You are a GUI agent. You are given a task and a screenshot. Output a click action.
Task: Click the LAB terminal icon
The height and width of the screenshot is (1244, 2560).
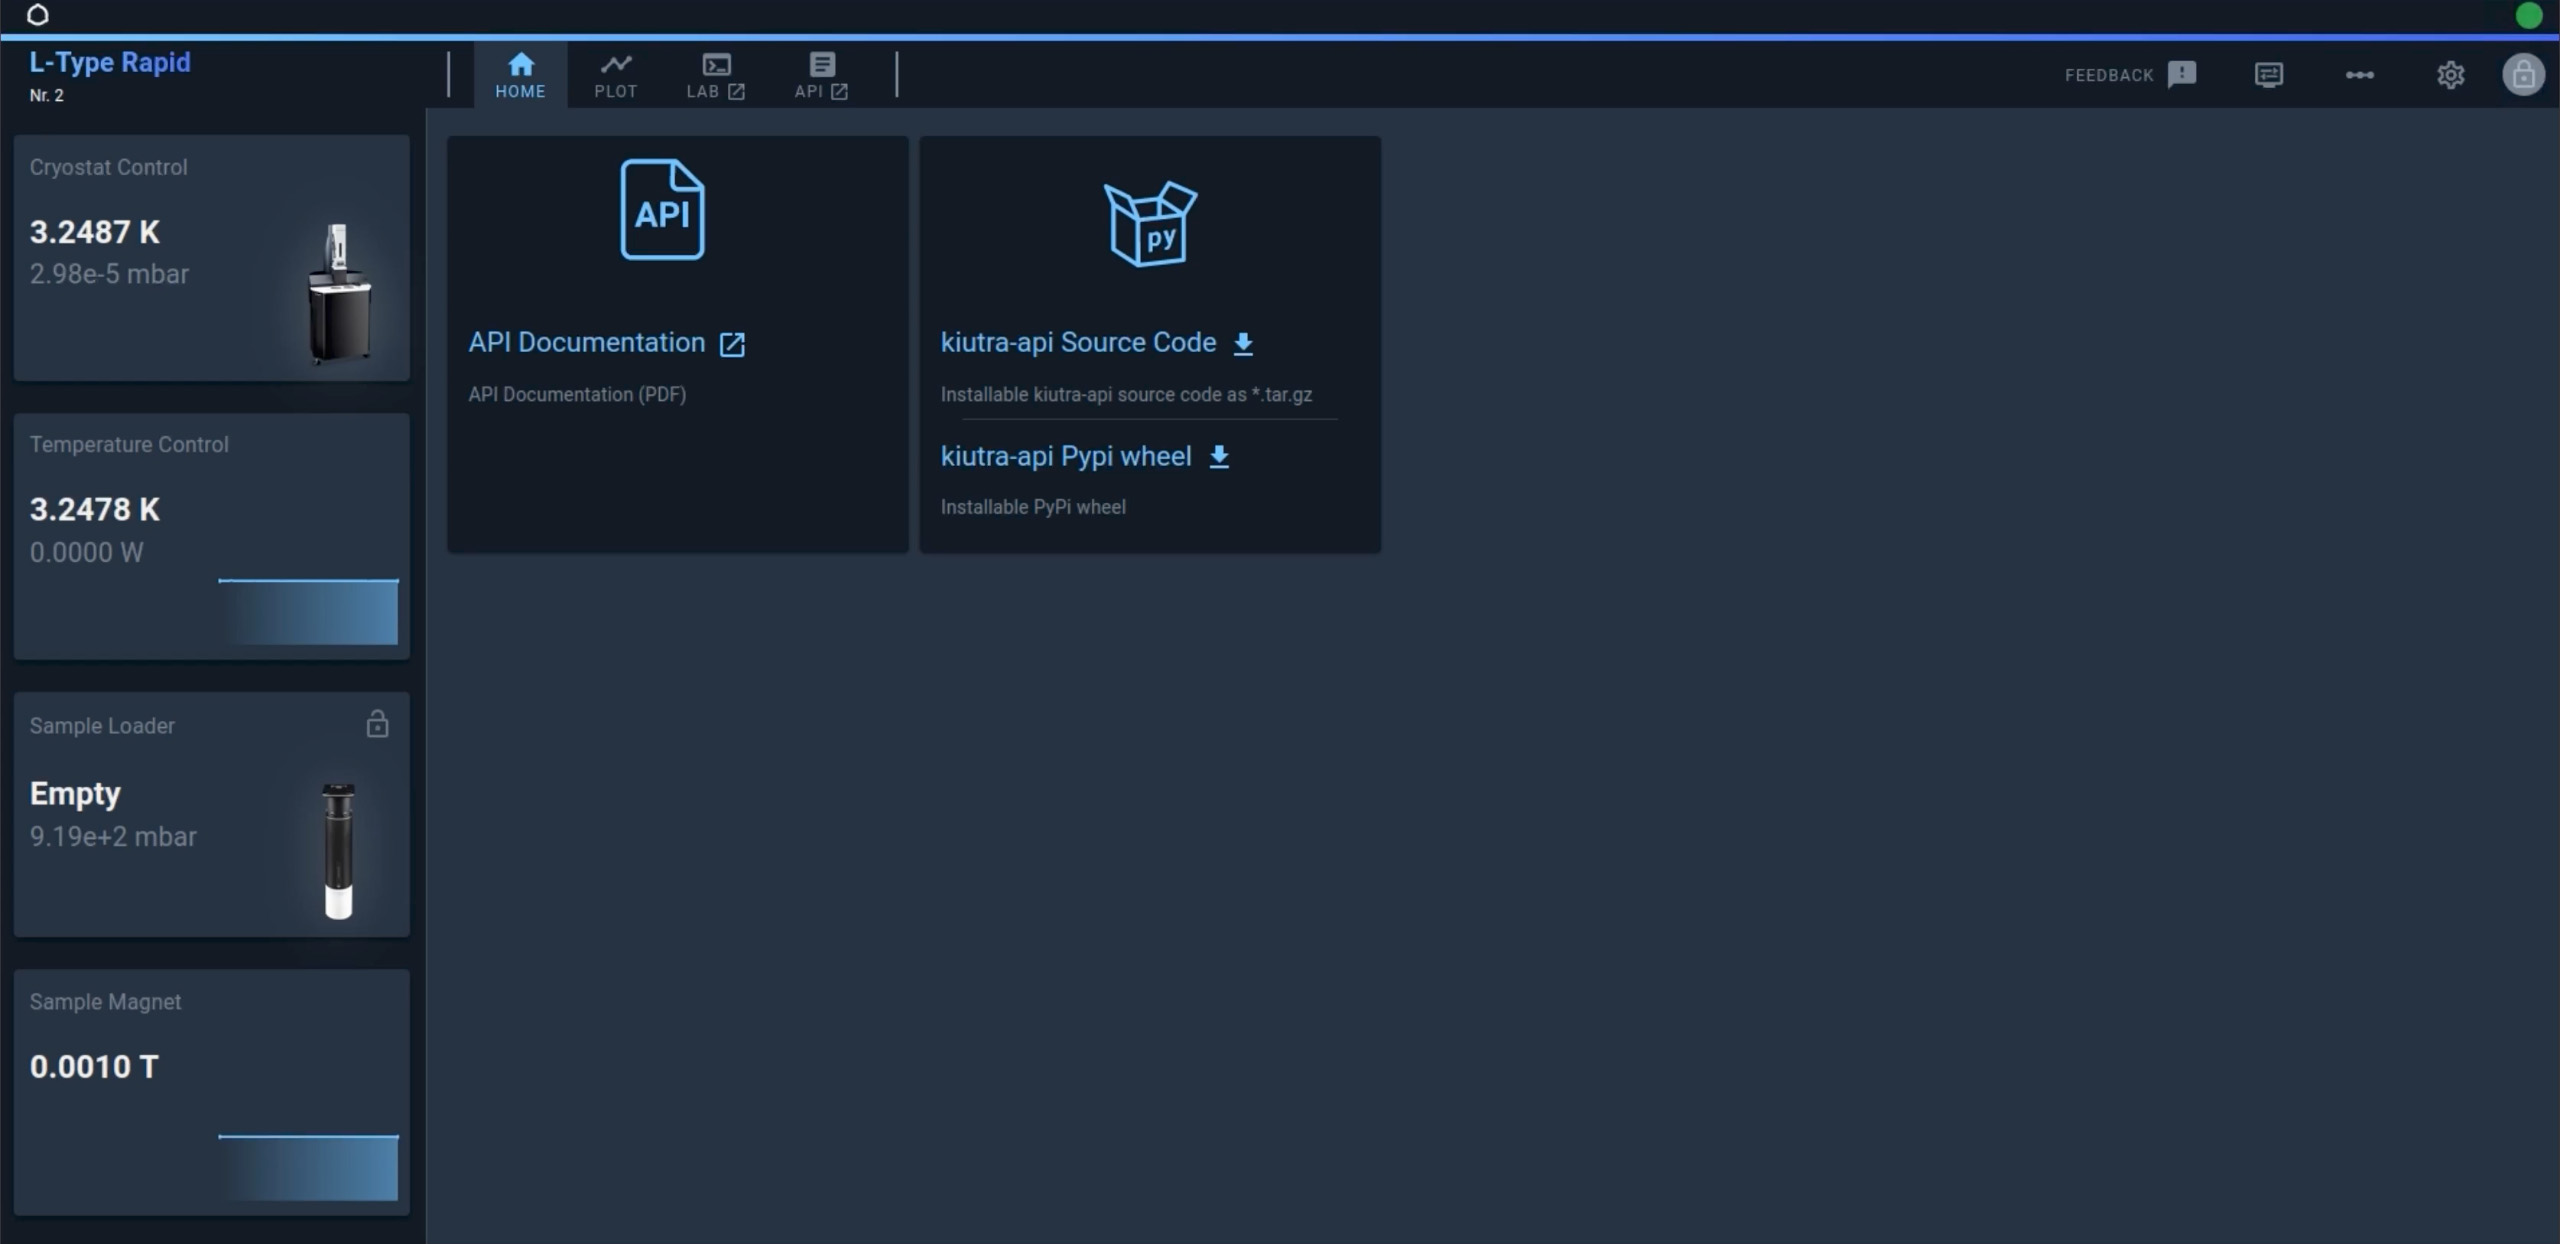[x=716, y=65]
